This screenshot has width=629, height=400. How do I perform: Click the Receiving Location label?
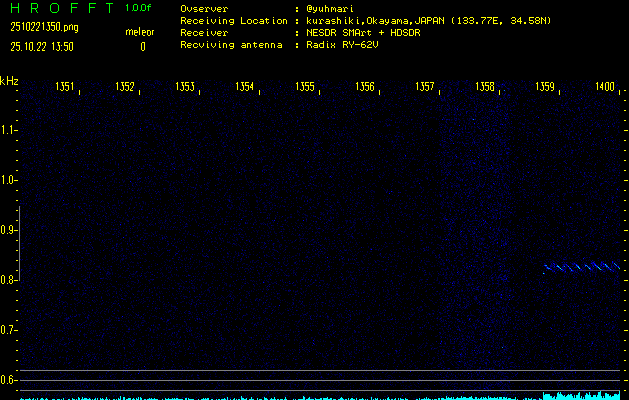pos(234,21)
